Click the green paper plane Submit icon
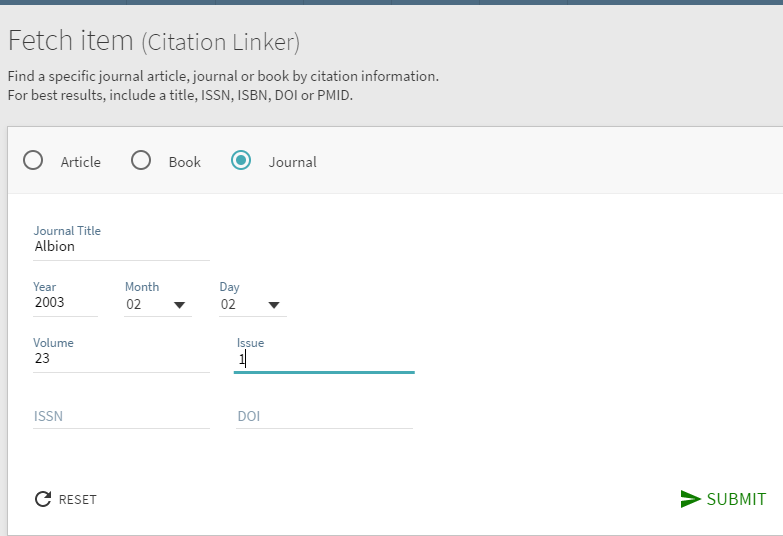Viewport: 783px width, 536px height. 690,499
